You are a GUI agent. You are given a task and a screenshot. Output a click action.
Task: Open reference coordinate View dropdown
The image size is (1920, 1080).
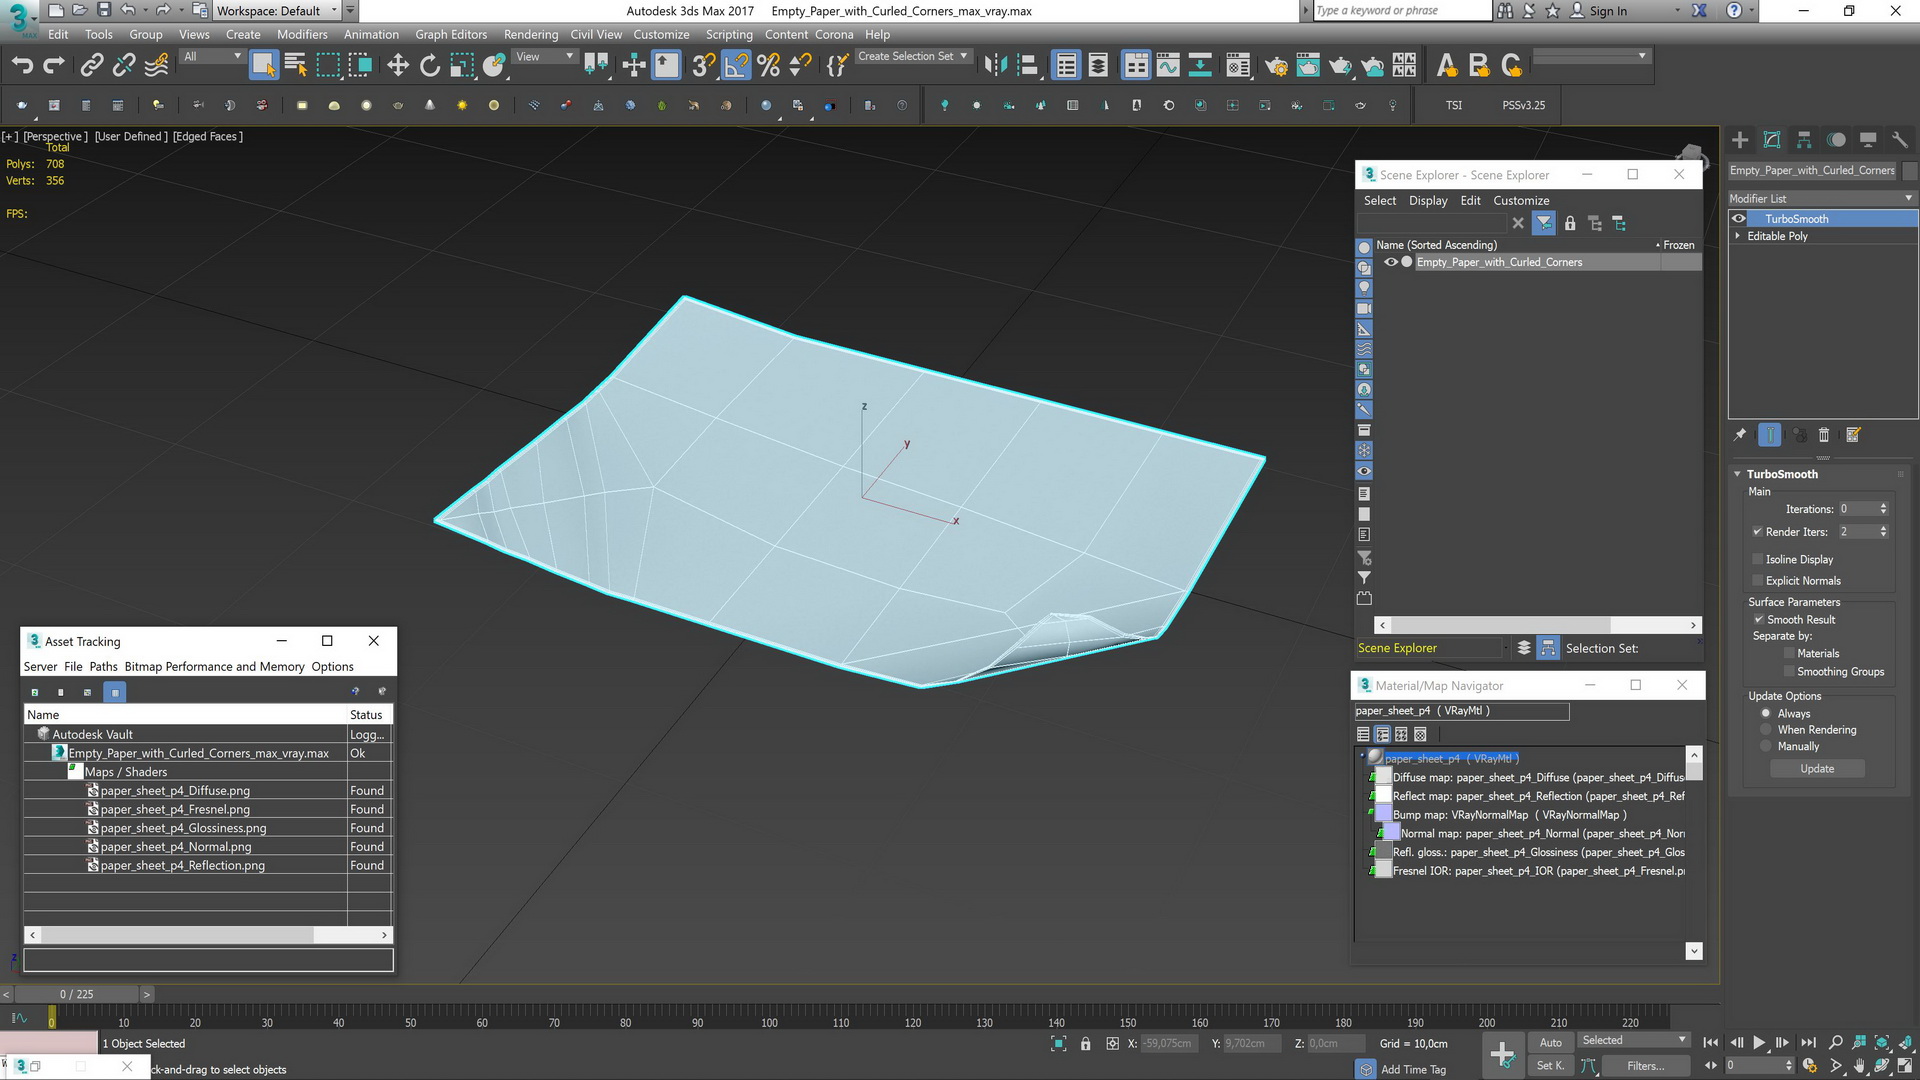(x=543, y=57)
